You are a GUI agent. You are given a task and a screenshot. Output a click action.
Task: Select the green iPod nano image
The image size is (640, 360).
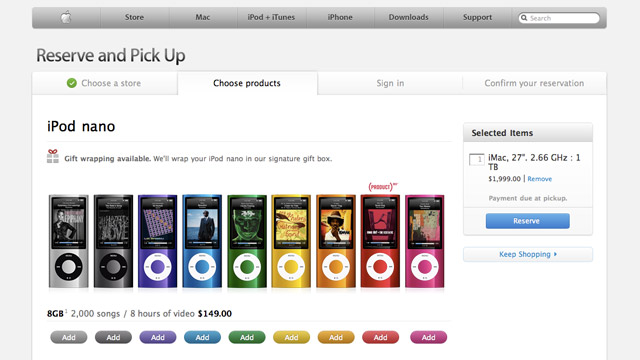tap(247, 241)
